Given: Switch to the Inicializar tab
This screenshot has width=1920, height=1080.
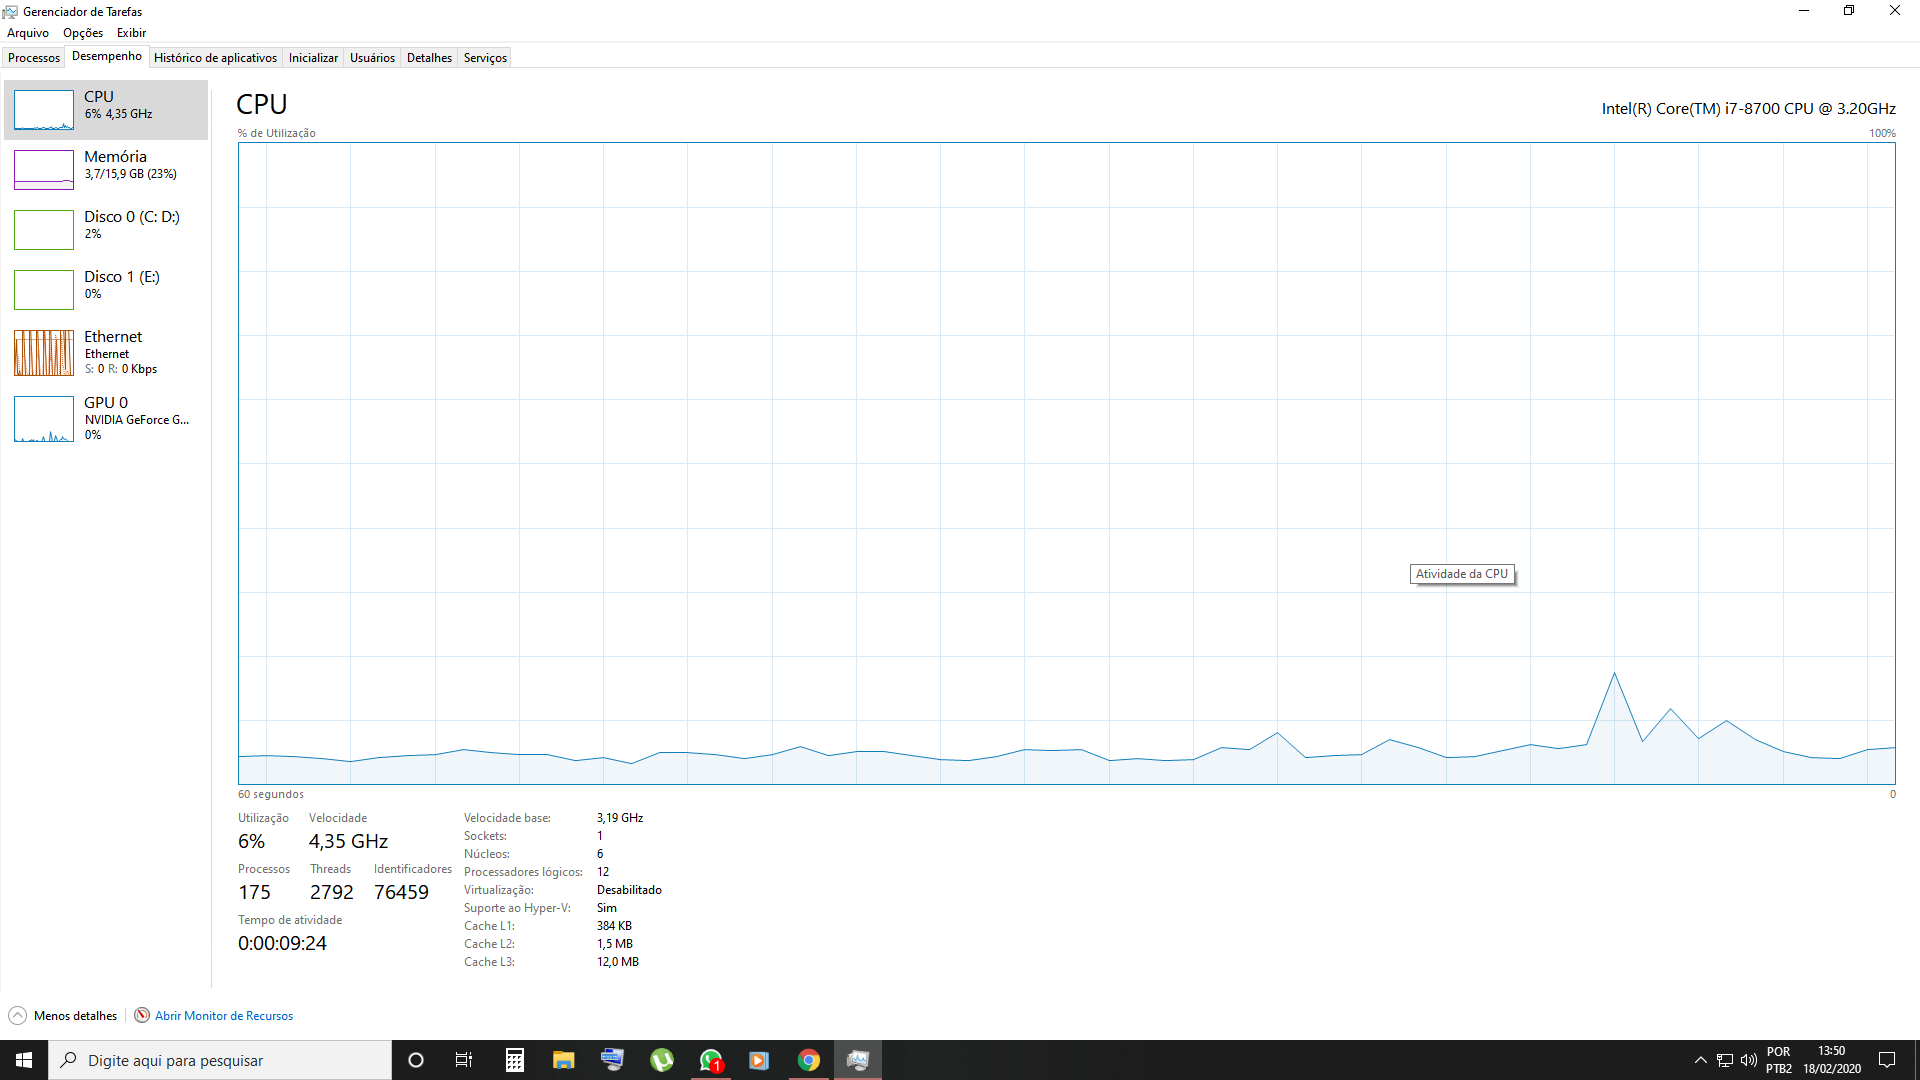Looking at the screenshot, I should point(313,58).
